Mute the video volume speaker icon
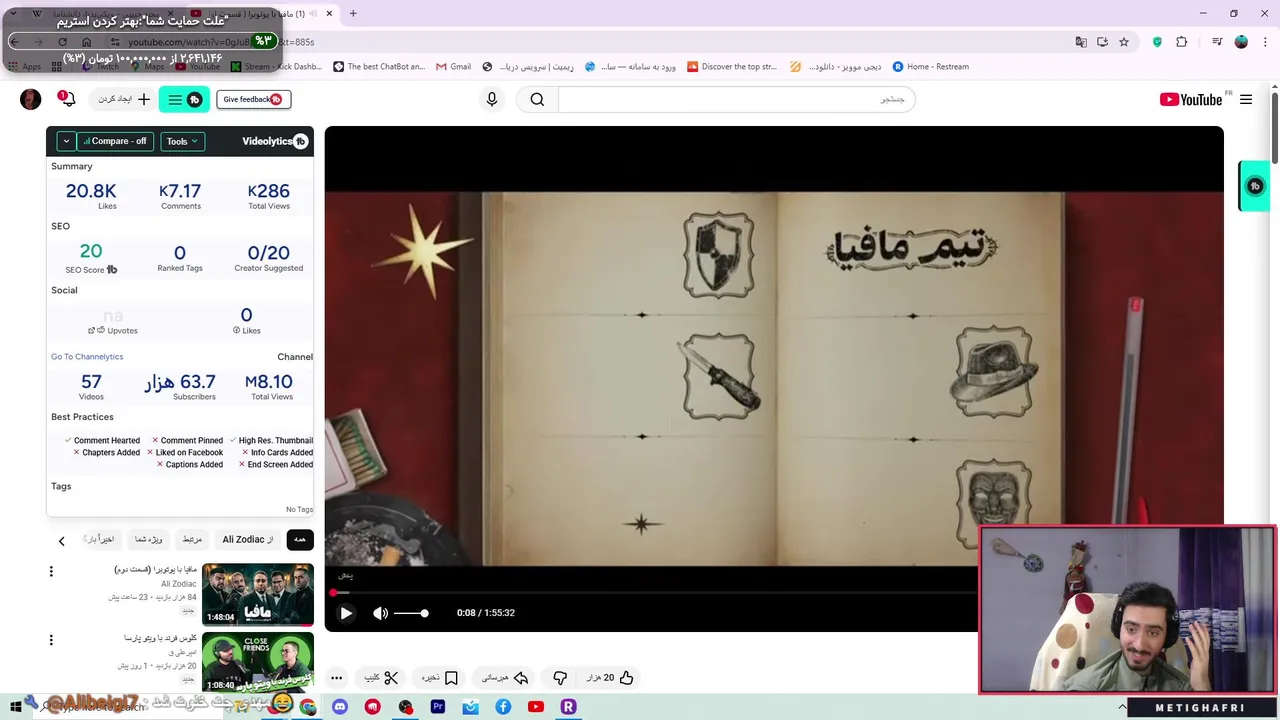Viewport: 1280px width, 720px height. click(x=380, y=613)
